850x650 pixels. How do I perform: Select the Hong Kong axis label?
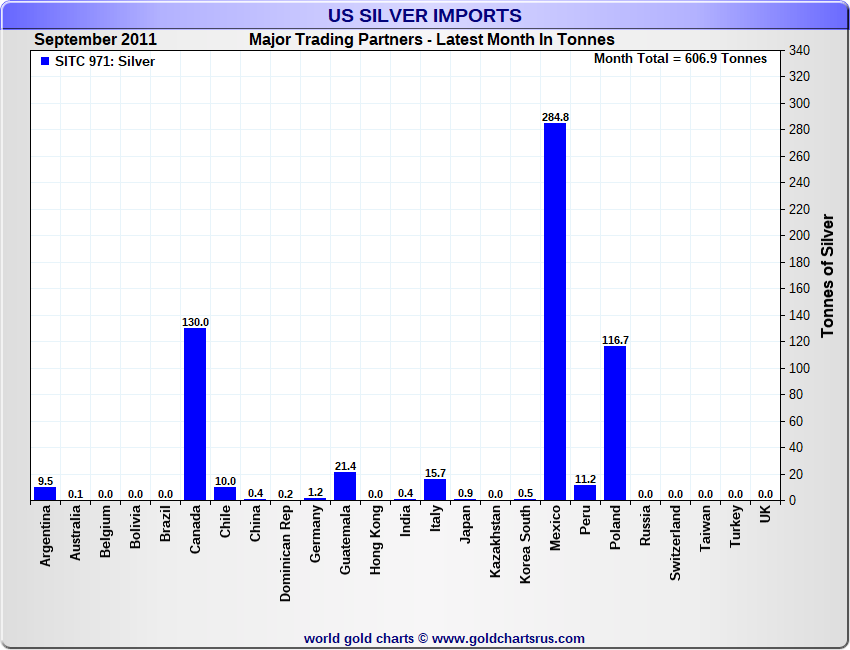[375, 540]
